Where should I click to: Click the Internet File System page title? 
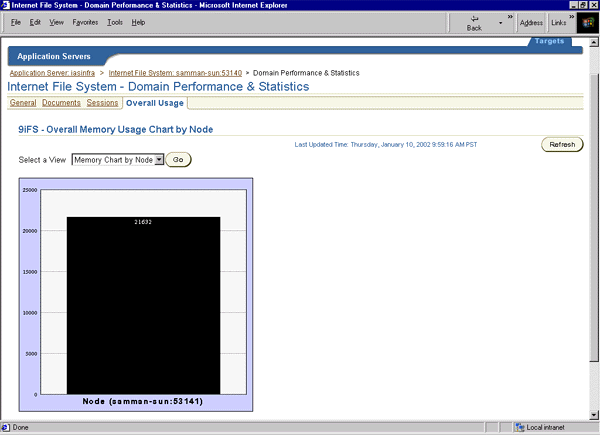click(x=158, y=86)
